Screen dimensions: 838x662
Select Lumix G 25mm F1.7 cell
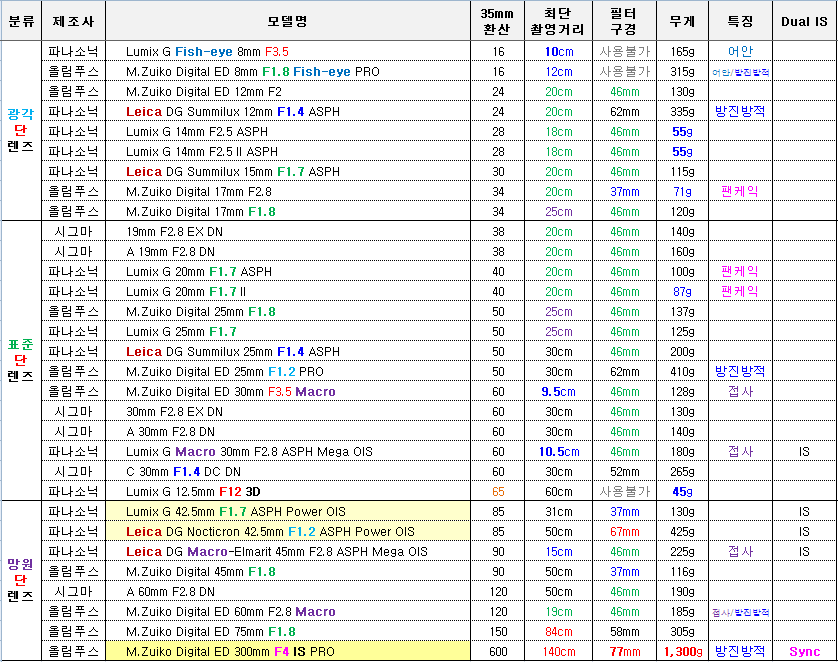(288, 332)
